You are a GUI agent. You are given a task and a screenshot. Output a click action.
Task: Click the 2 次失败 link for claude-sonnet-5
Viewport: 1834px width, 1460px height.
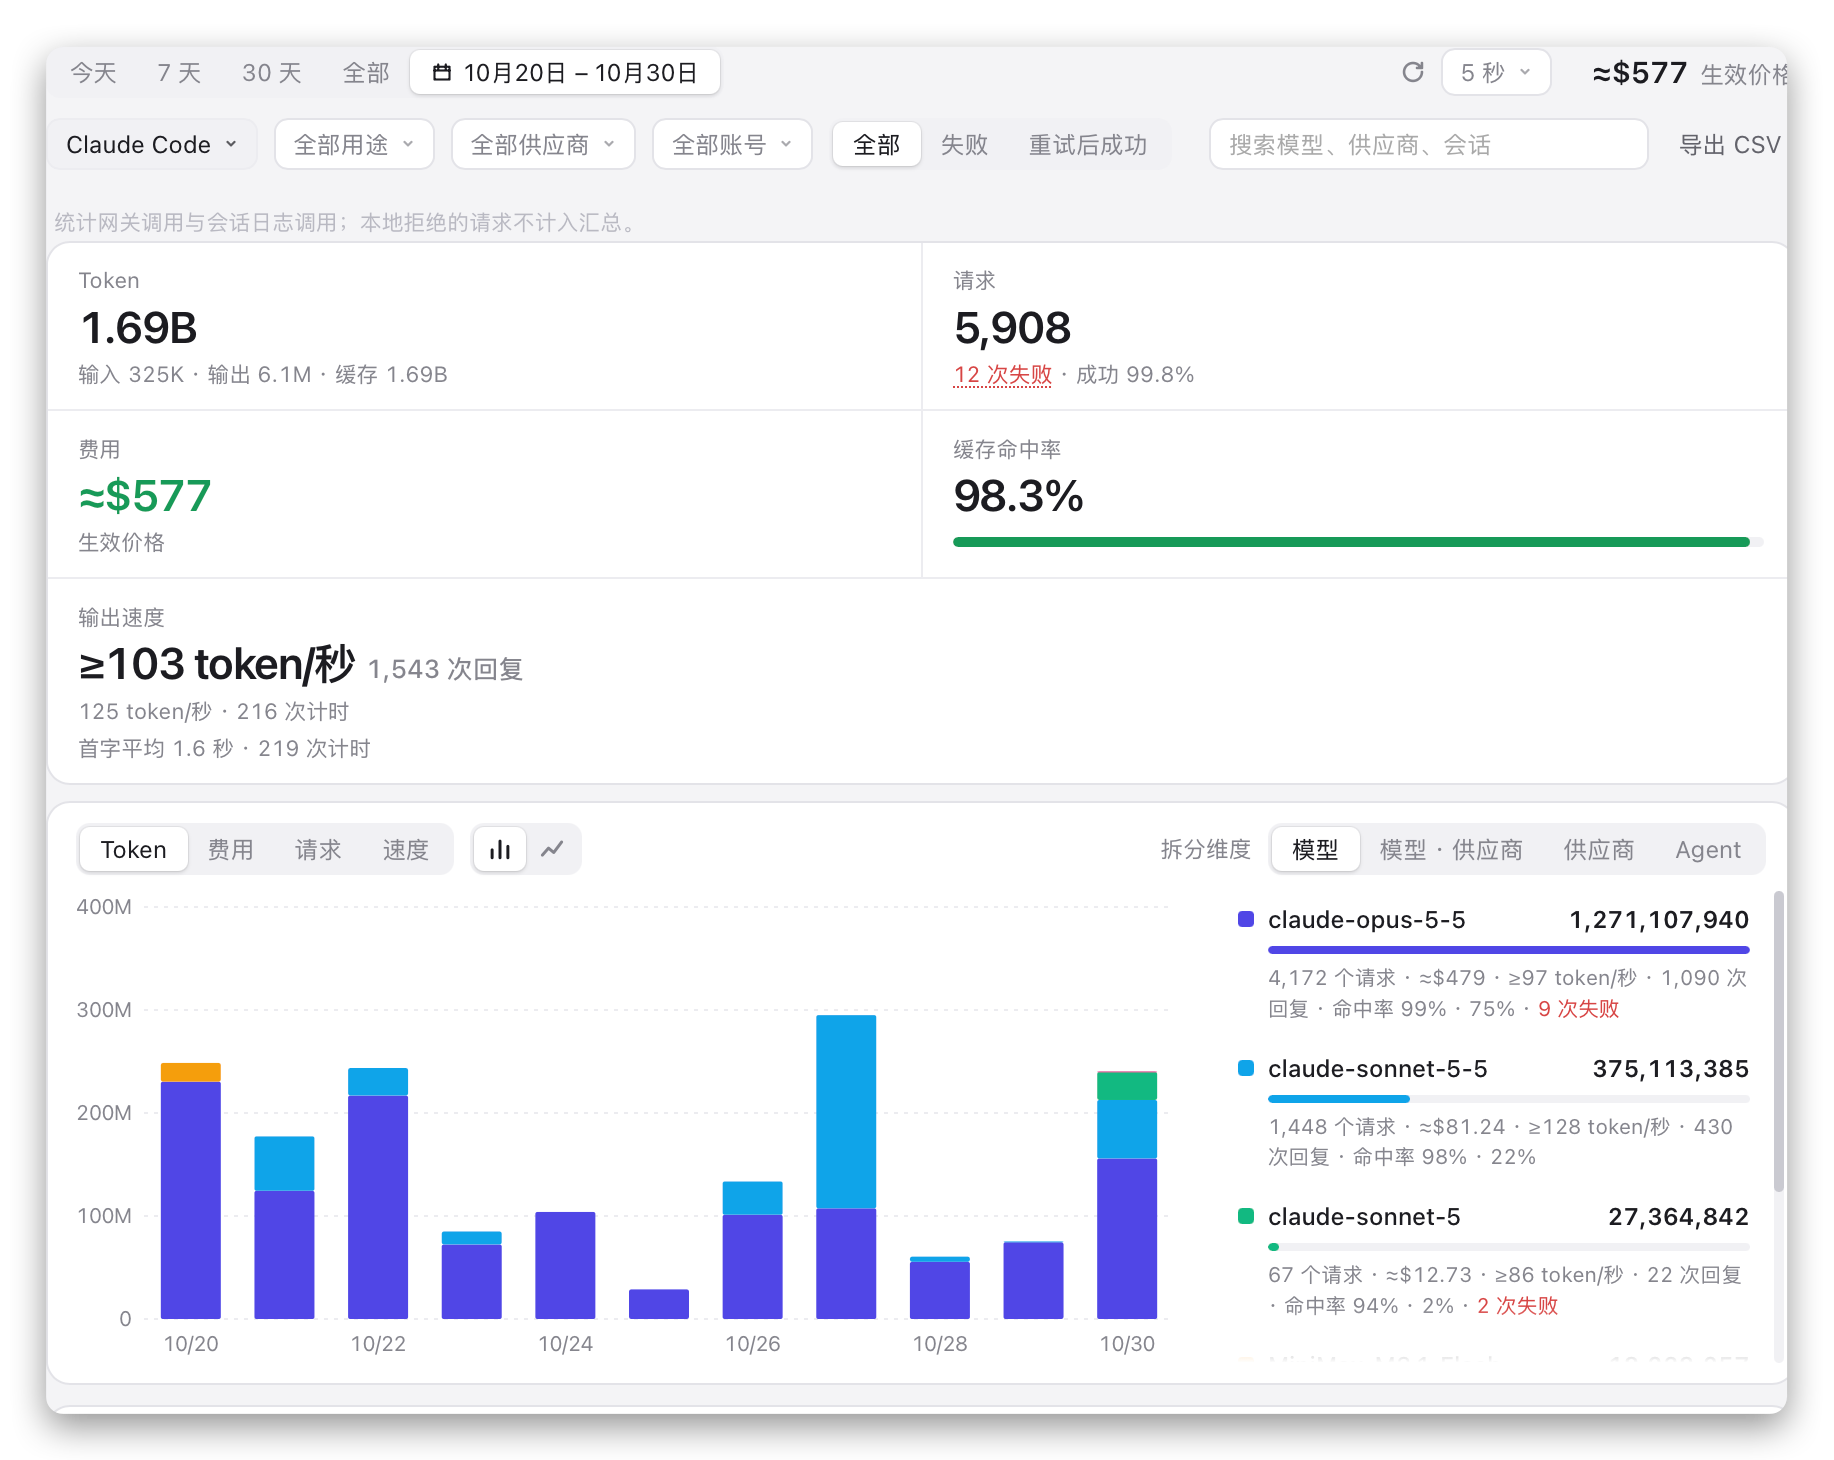click(x=1517, y=1306)
